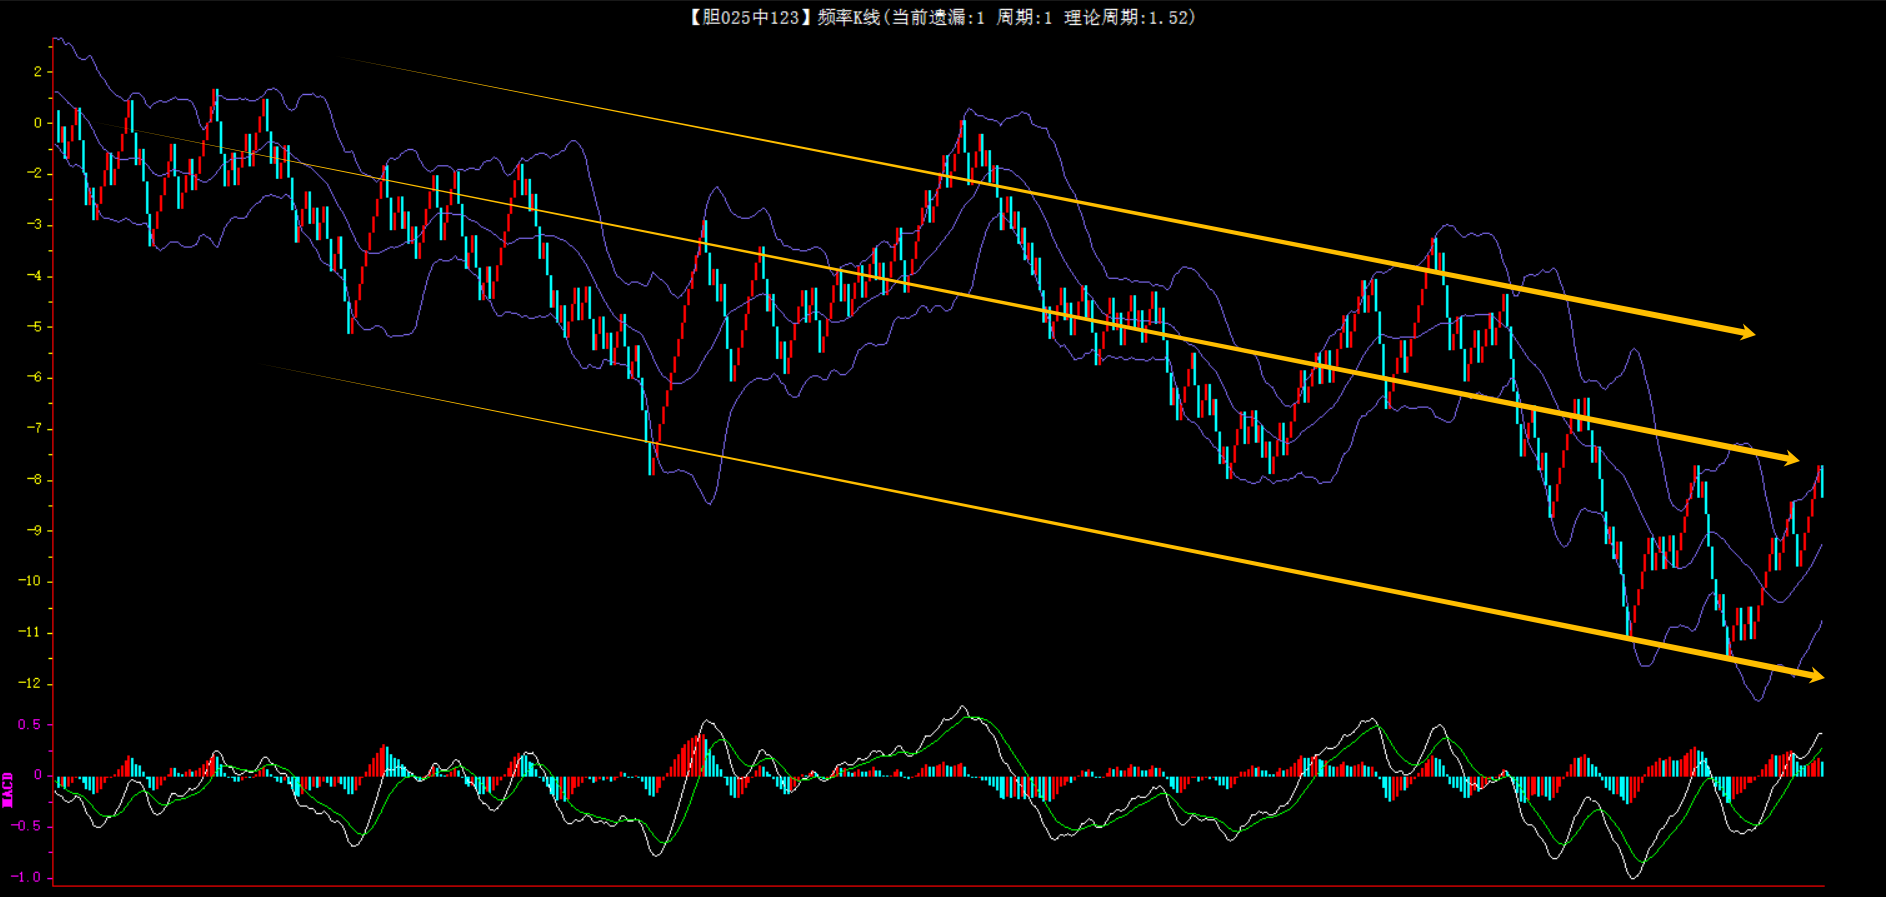Click the price axis label -10
1886x897 pixels.
pos(30,581)
